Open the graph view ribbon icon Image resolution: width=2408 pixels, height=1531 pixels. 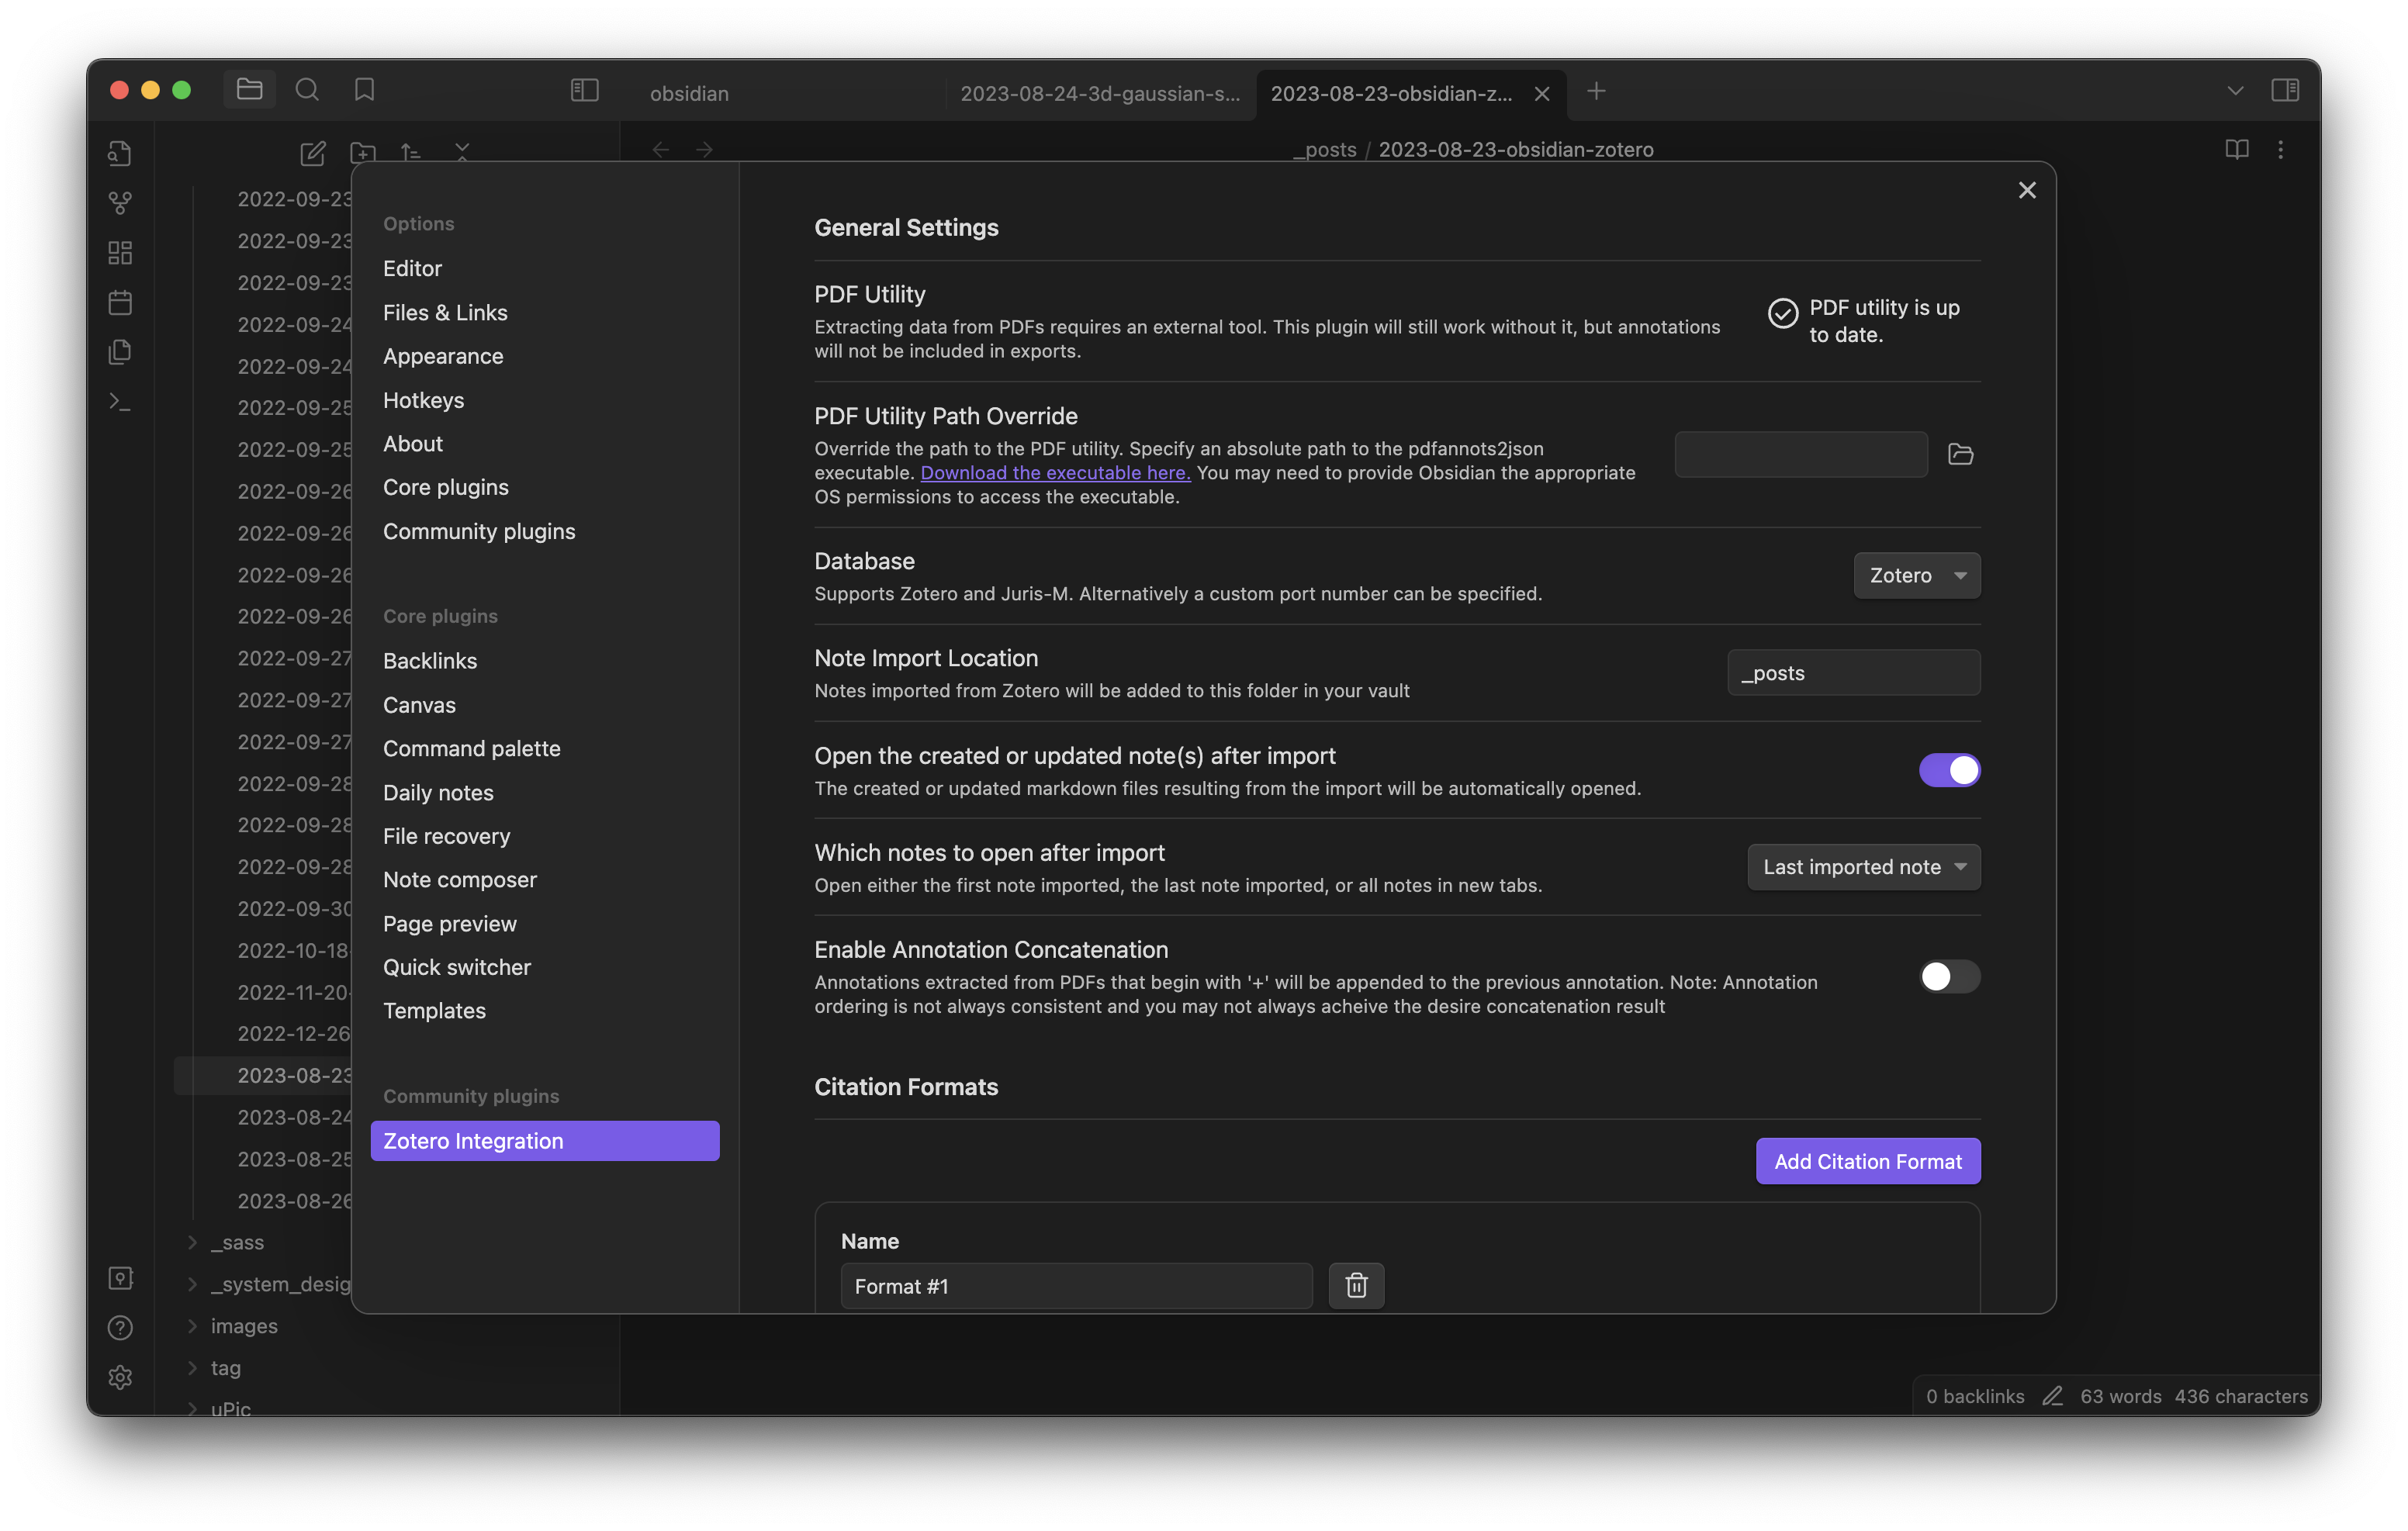click(120, 203)
